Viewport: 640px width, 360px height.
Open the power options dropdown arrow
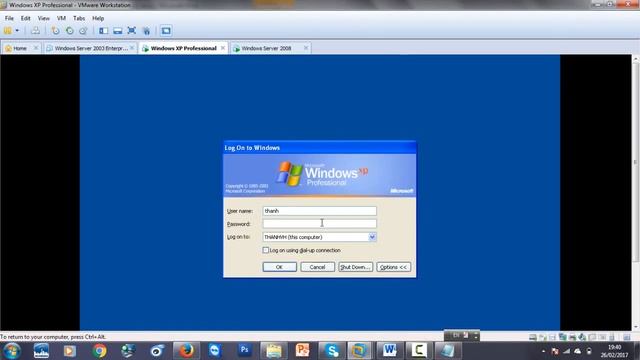tap(17, 31)
